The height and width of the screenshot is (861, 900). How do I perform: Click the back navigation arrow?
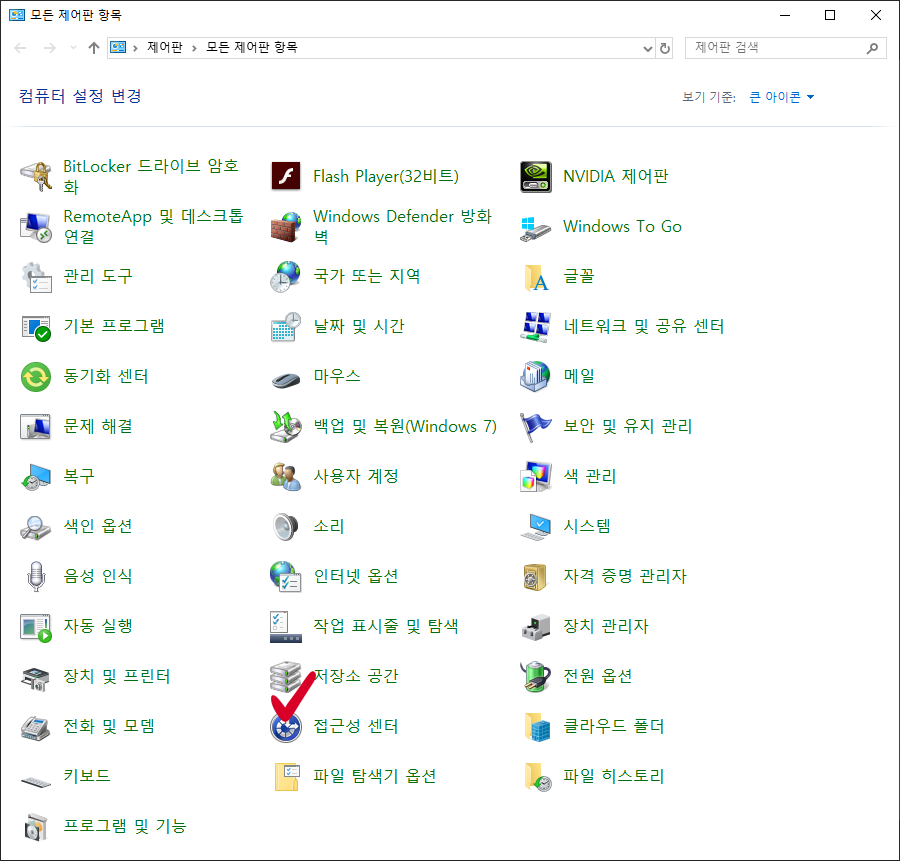(20, 48)
